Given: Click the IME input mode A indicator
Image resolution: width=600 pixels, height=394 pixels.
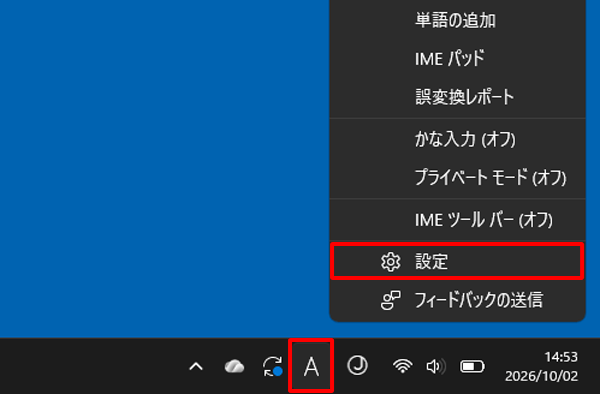Looking at the screenshot, I should (x=311, y=366).
